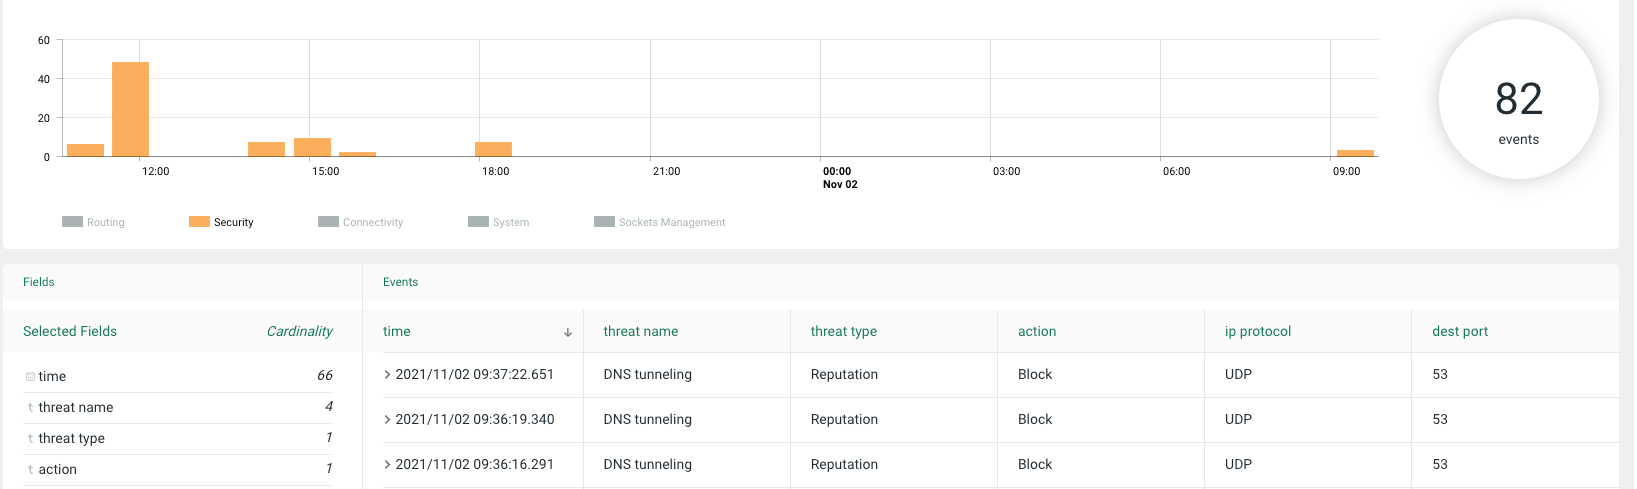Click the ip protocol column header

(1258, 331)
